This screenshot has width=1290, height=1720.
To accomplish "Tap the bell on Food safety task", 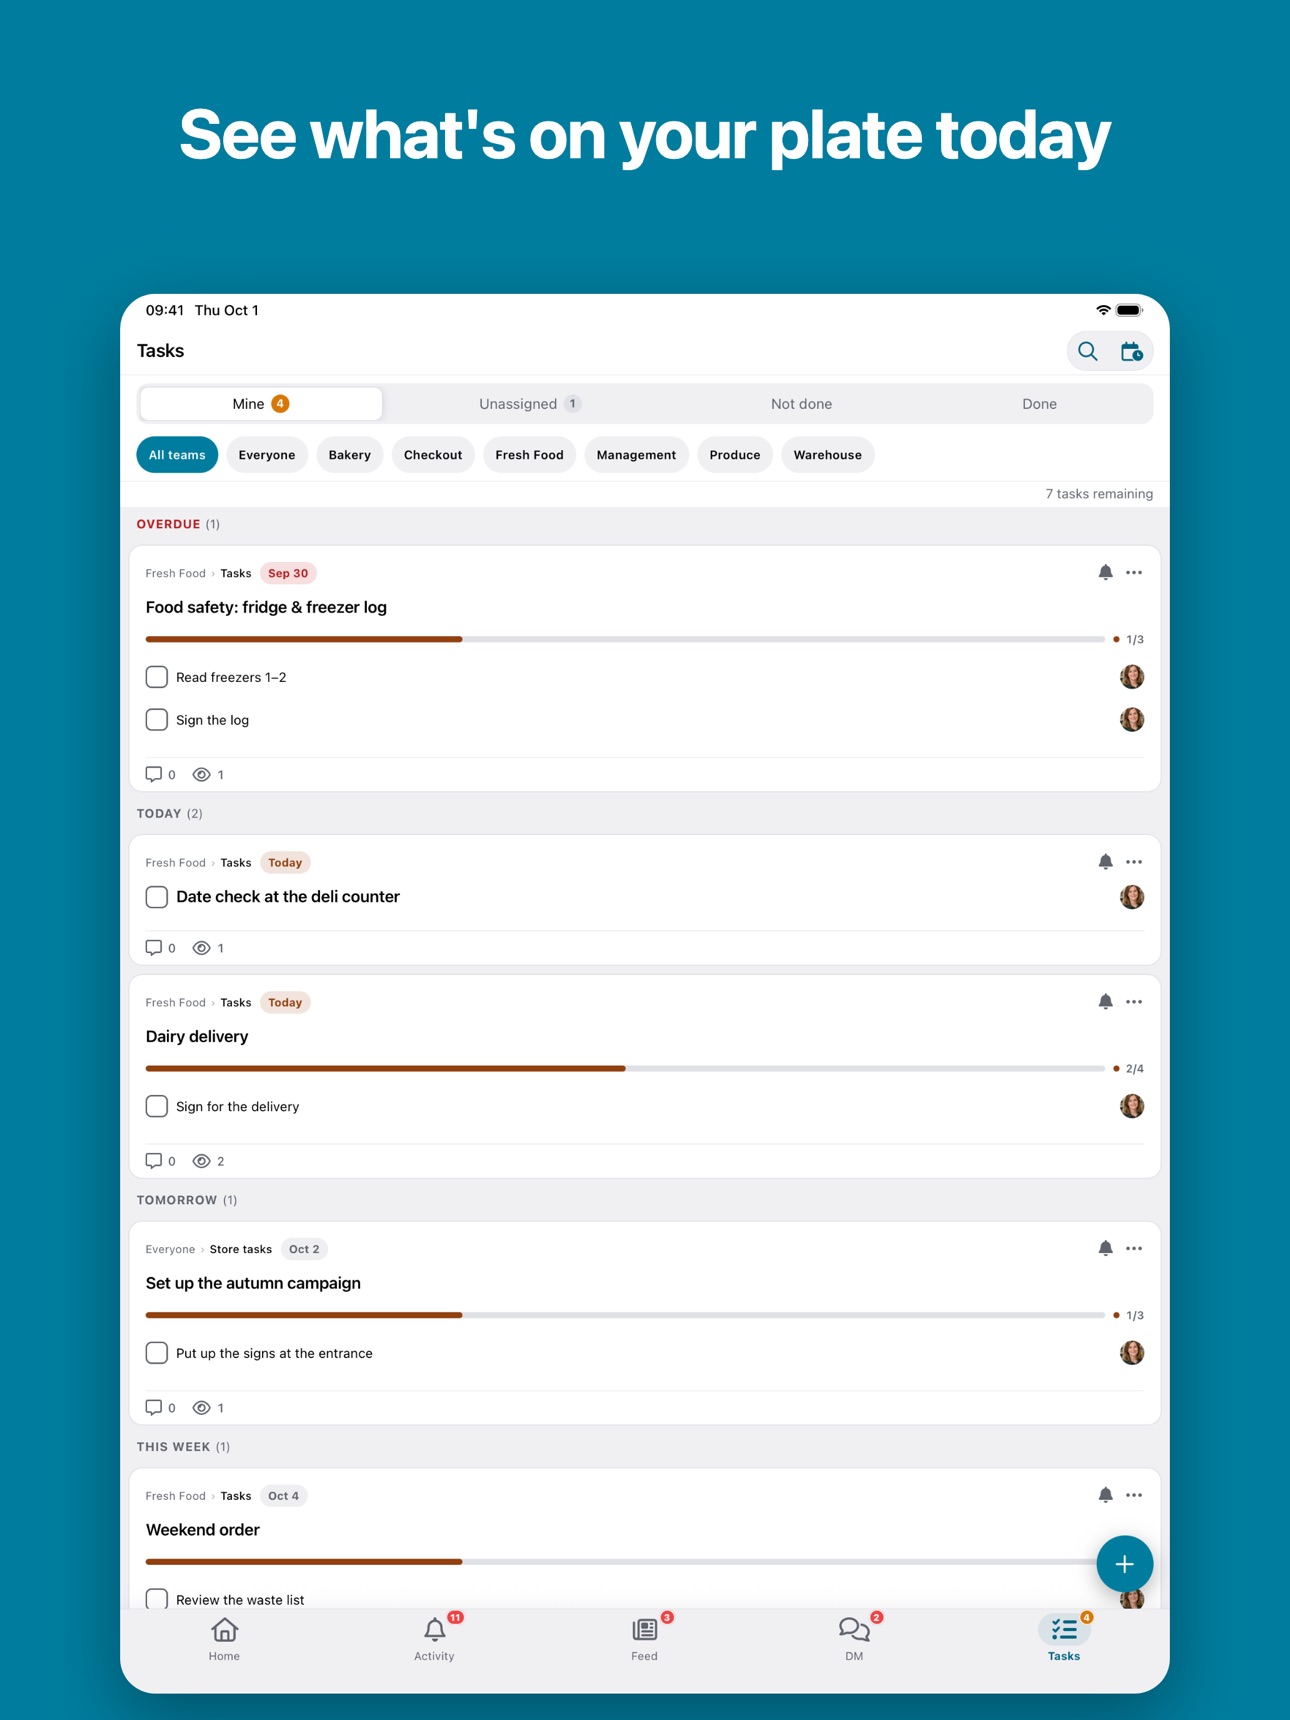I will [x=1105, y=573].
